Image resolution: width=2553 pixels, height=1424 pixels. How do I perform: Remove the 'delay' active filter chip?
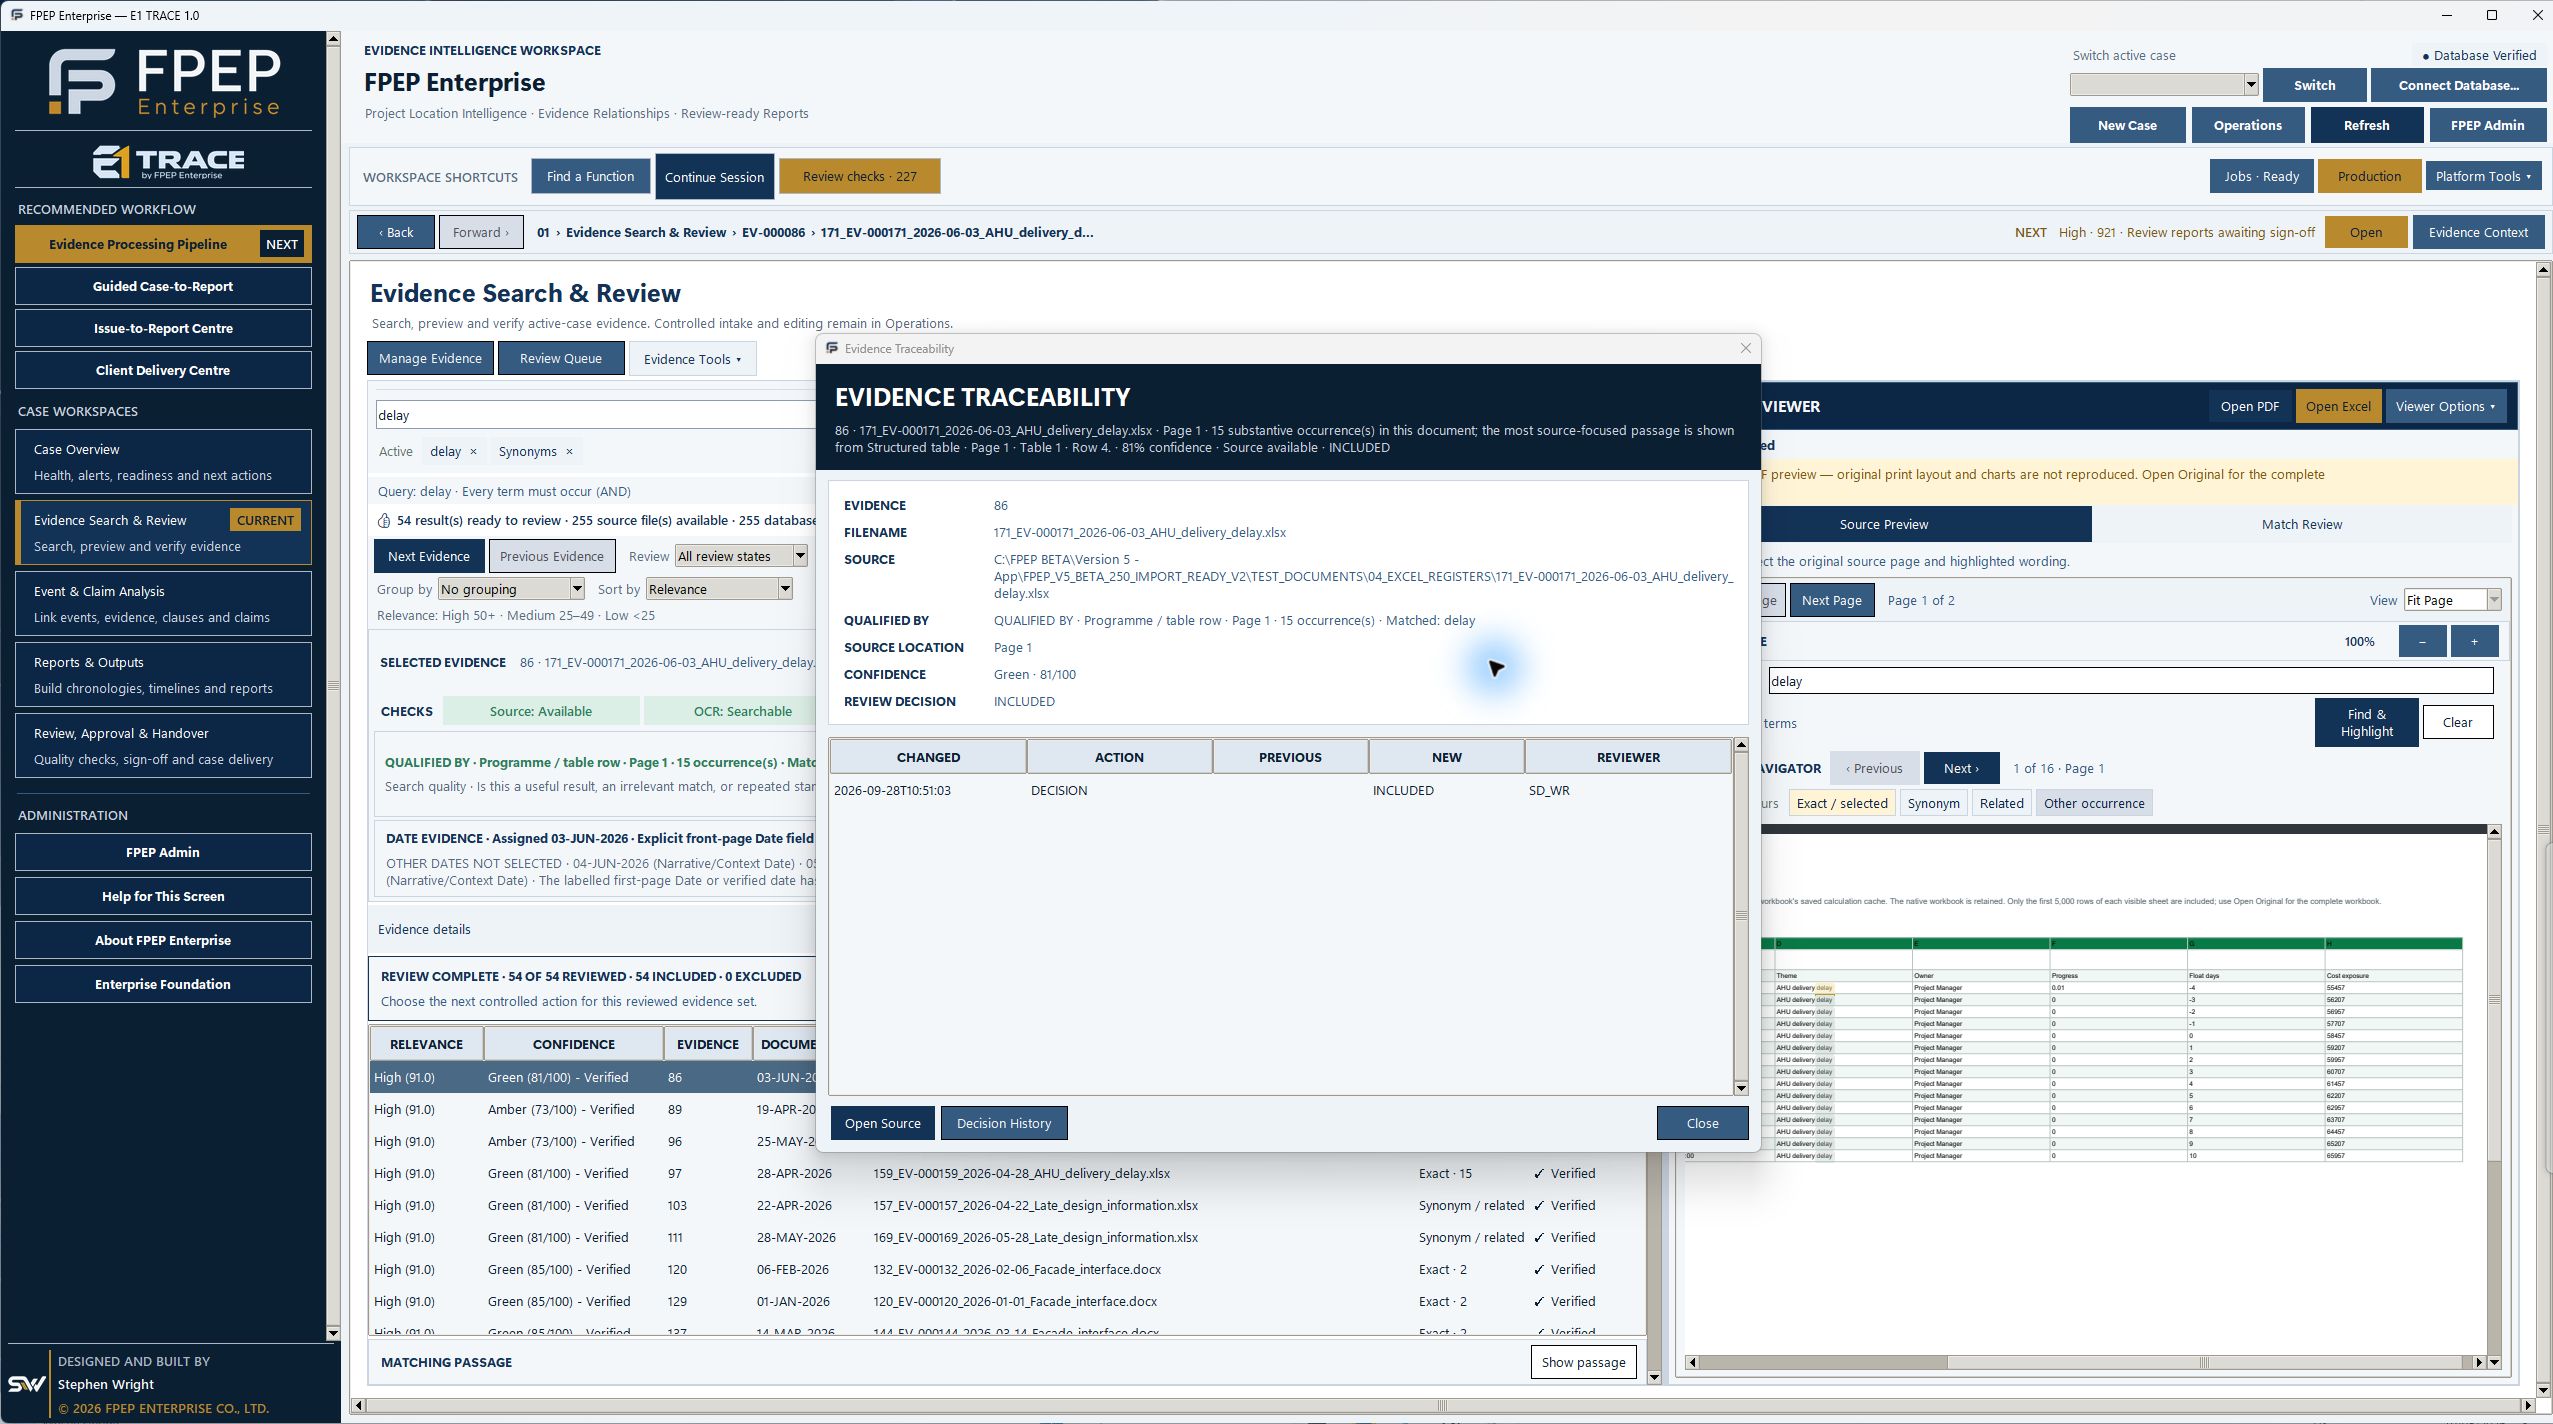(x=473, y=451)
